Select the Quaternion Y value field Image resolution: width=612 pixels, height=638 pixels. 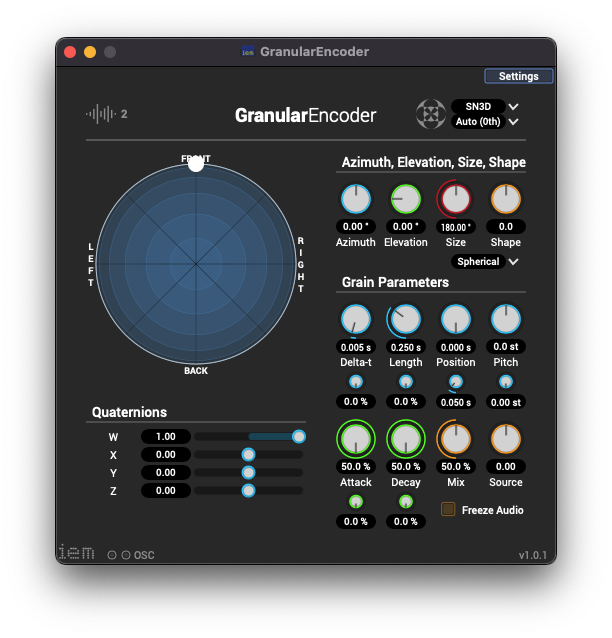tap(166, 473)
